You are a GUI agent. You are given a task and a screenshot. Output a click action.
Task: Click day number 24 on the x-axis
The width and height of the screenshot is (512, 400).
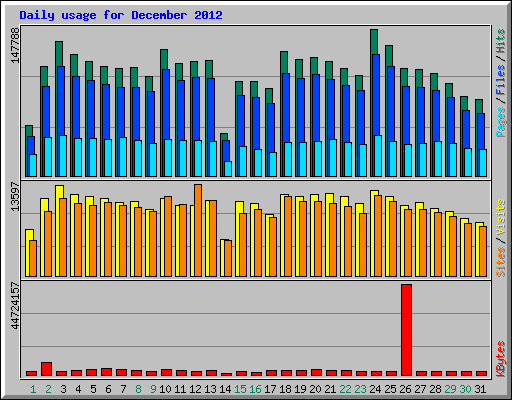[x=375, y=389]
